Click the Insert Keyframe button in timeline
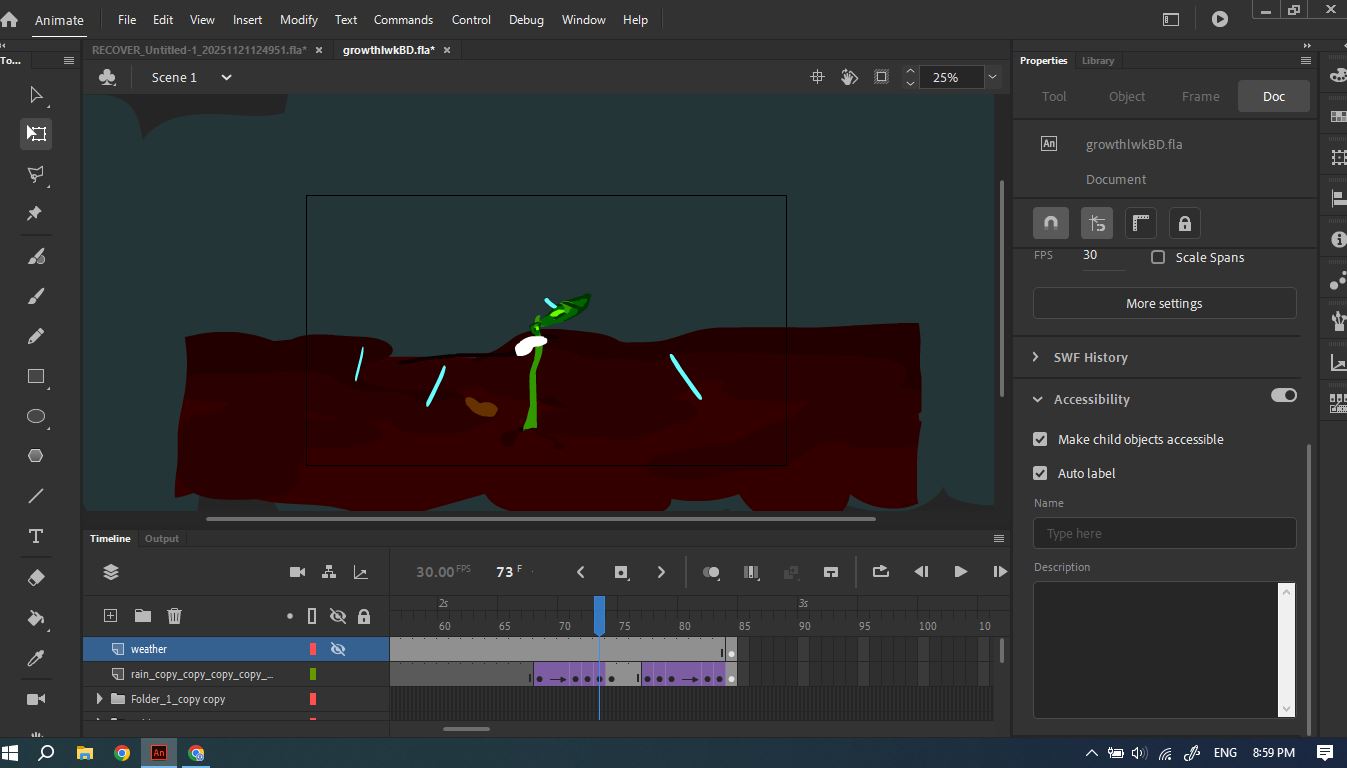Viewport: 1347px width, 768px height. pyautogui.click(x=621, y=572)
